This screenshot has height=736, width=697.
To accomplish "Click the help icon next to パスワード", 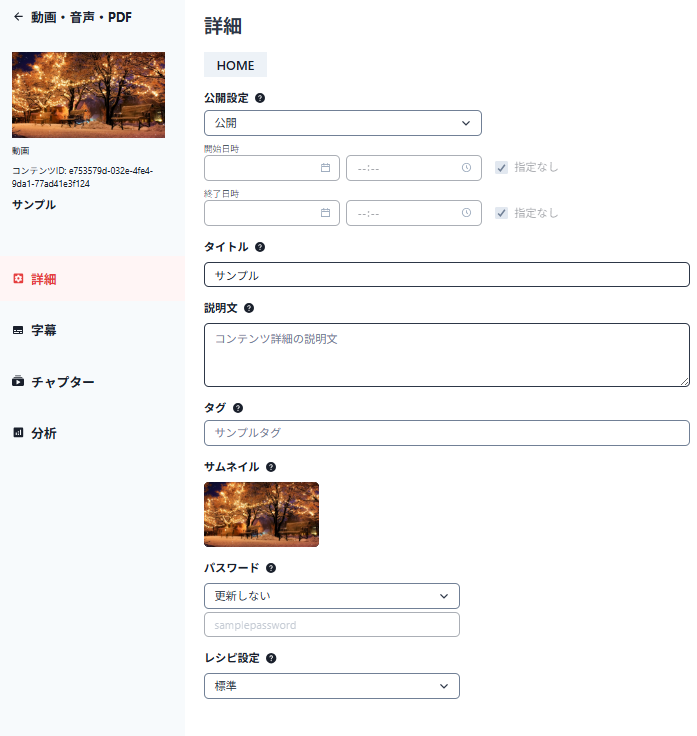I will tap(271, 568).
